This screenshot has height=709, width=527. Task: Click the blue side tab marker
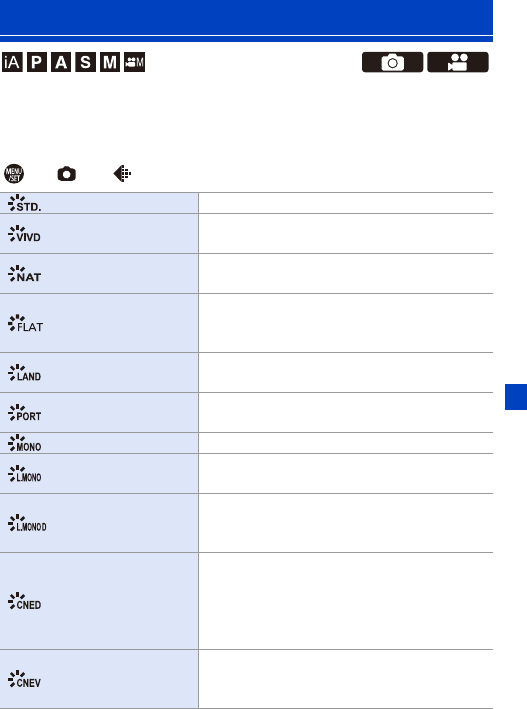click(x=516, y=397)
